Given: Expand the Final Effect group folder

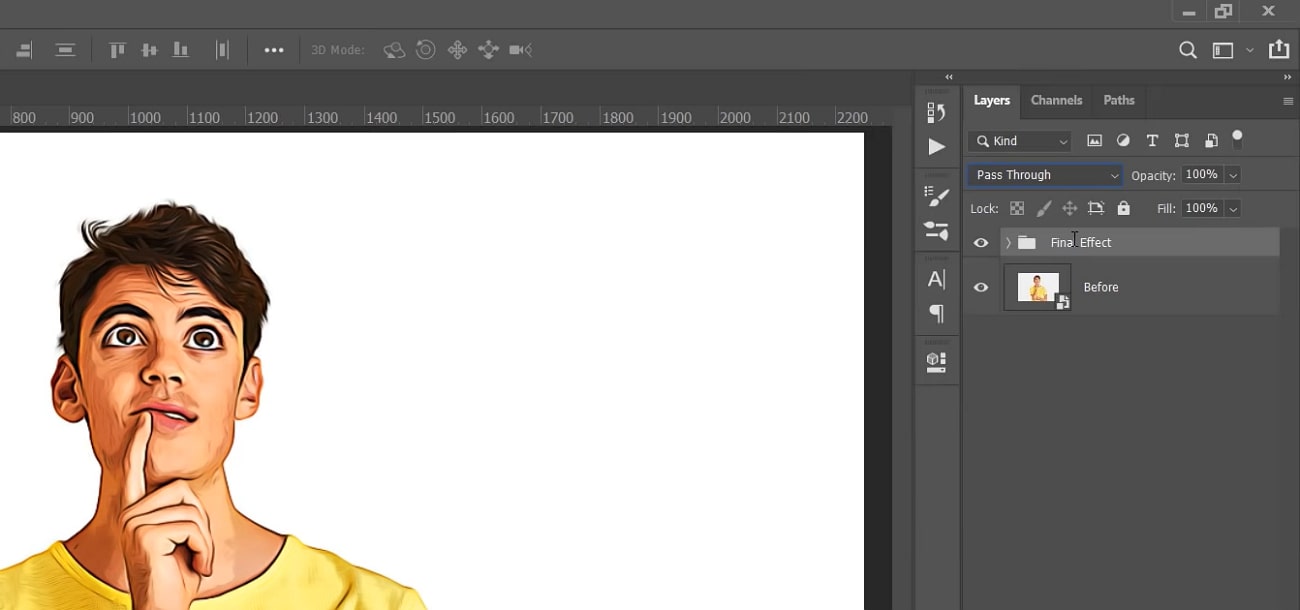Looking at the screenshot, I should point(1008,243).
